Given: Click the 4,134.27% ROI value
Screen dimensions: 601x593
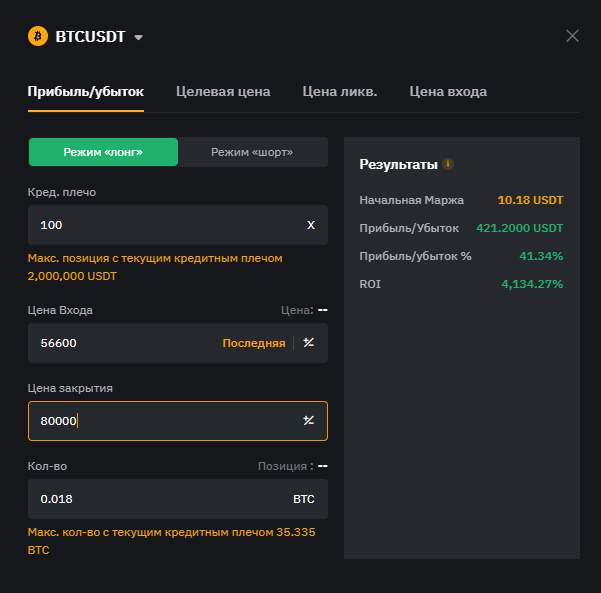Looking at the screenshot, I should [x=532, y=284].
